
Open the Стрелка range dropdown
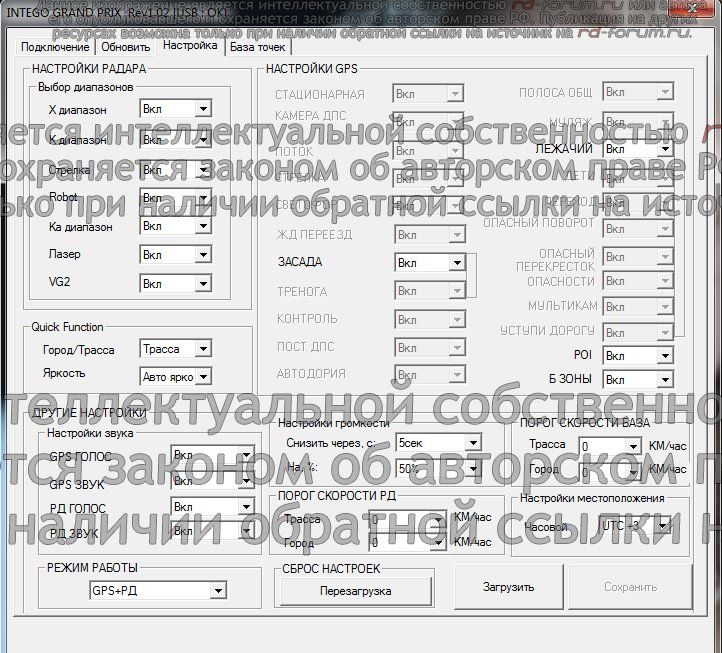(x=175, y=170)
